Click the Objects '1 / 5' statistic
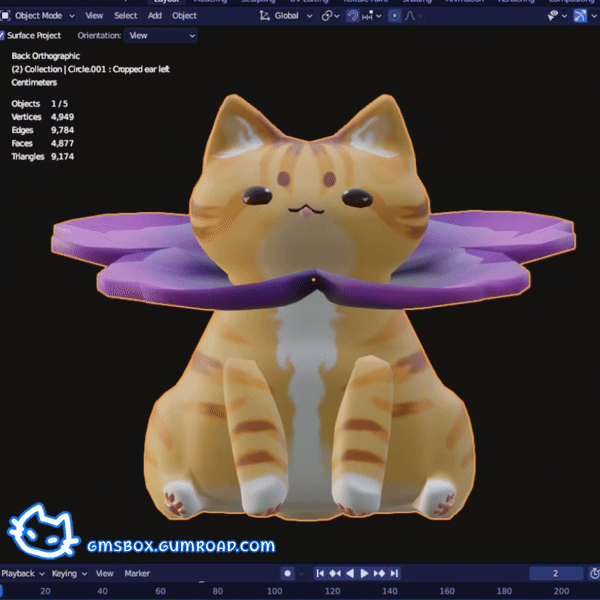600x600 pixels. click(x=59, y=104)
